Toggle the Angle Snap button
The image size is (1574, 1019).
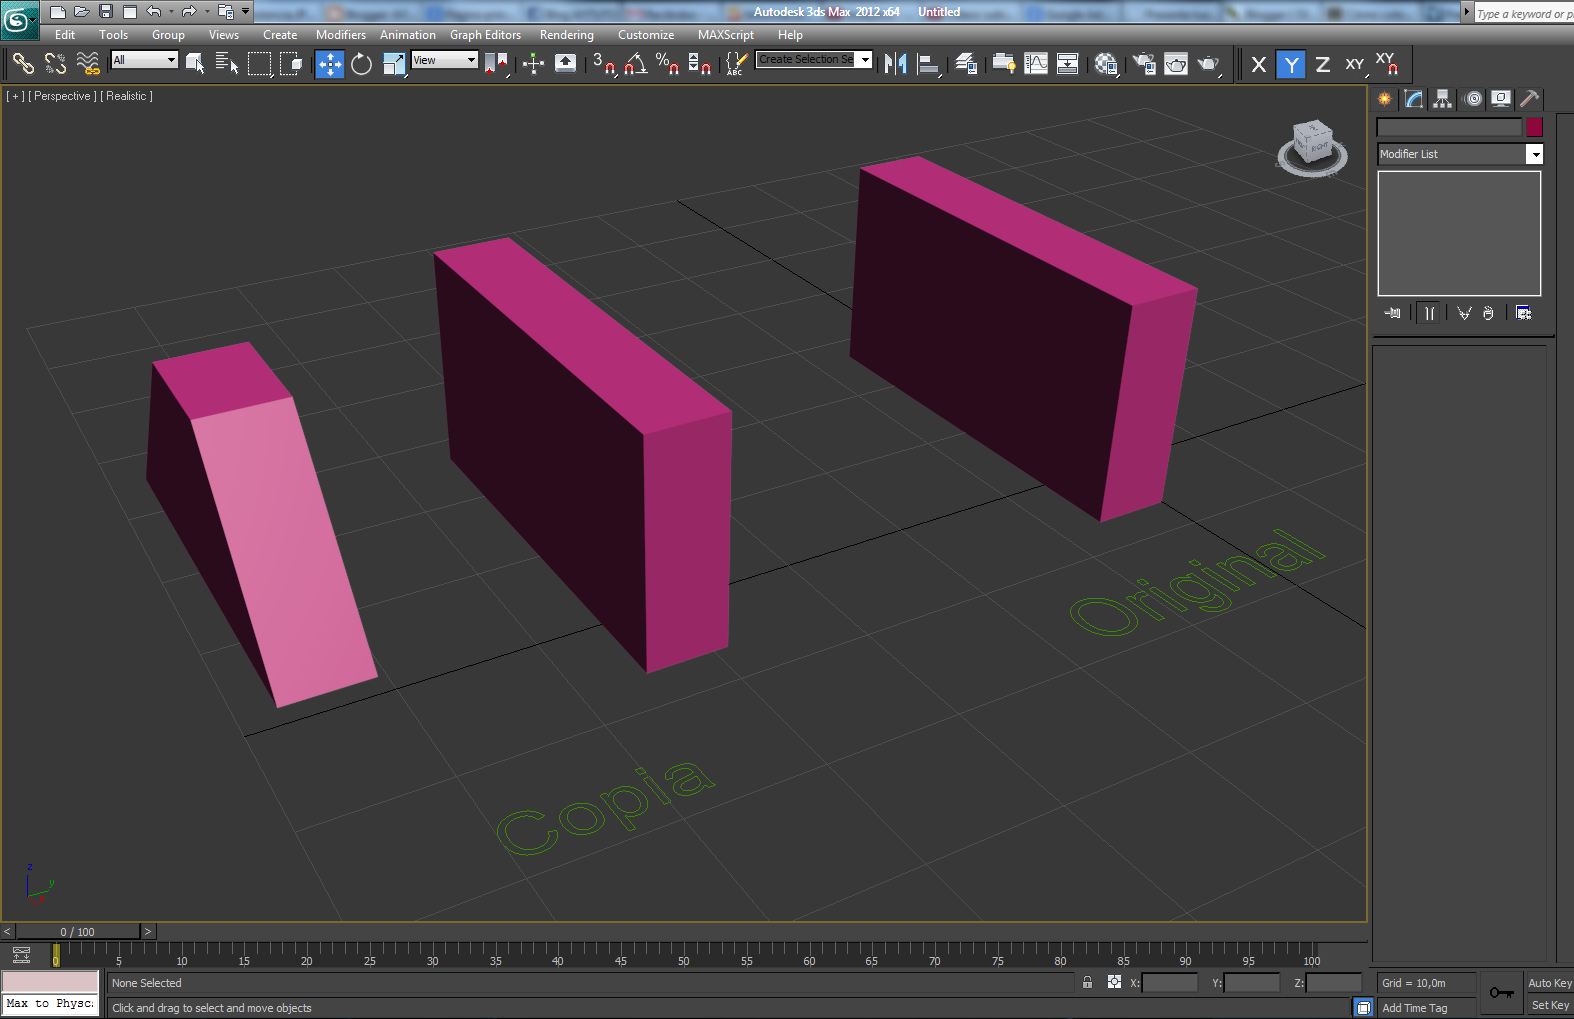[635, 64]
